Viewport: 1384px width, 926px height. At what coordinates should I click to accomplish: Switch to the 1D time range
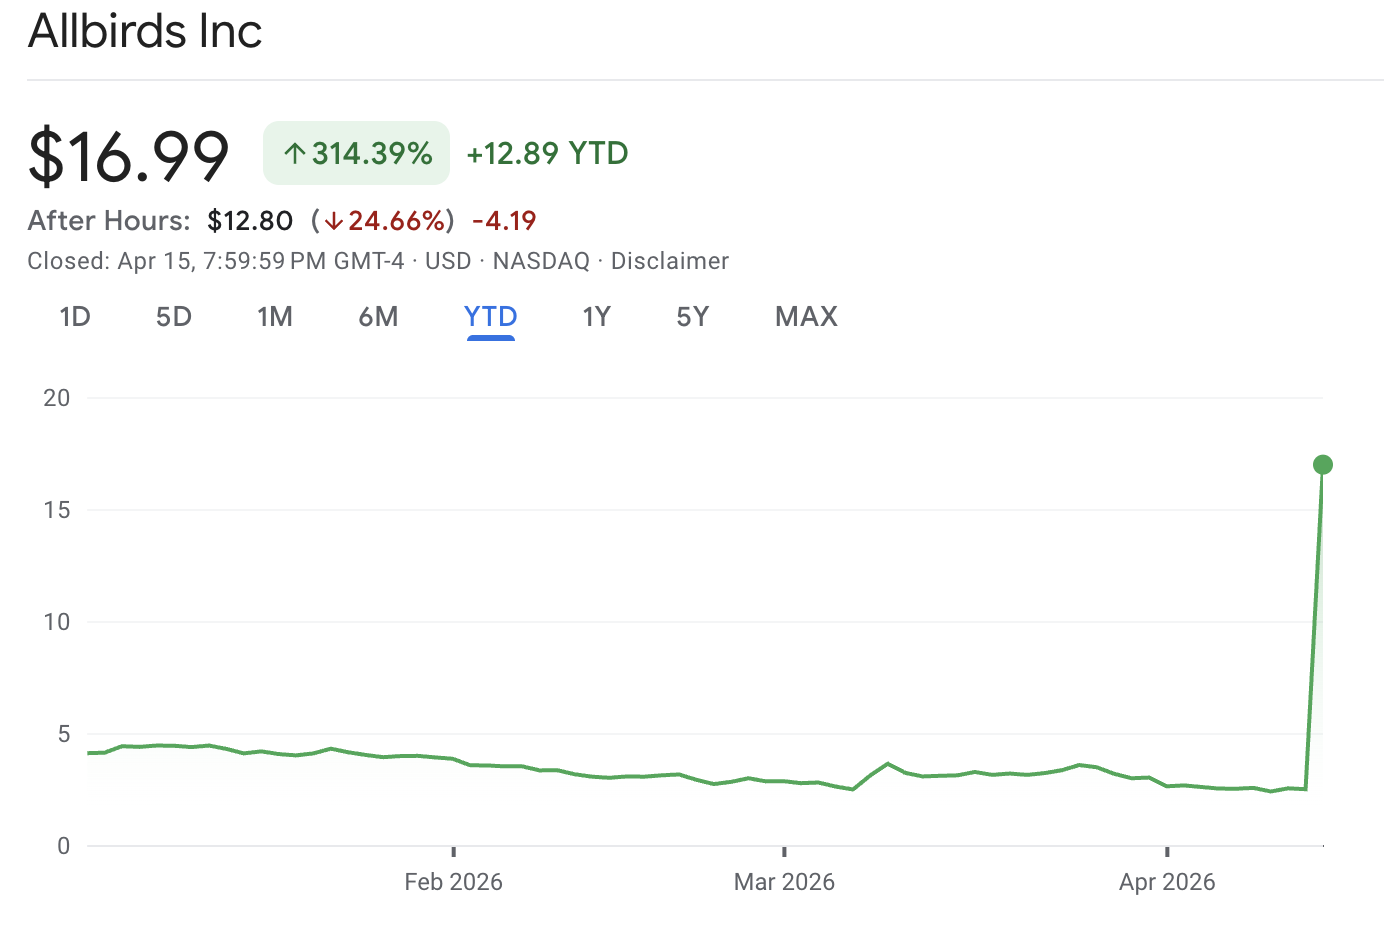click(x=74, y=316)
